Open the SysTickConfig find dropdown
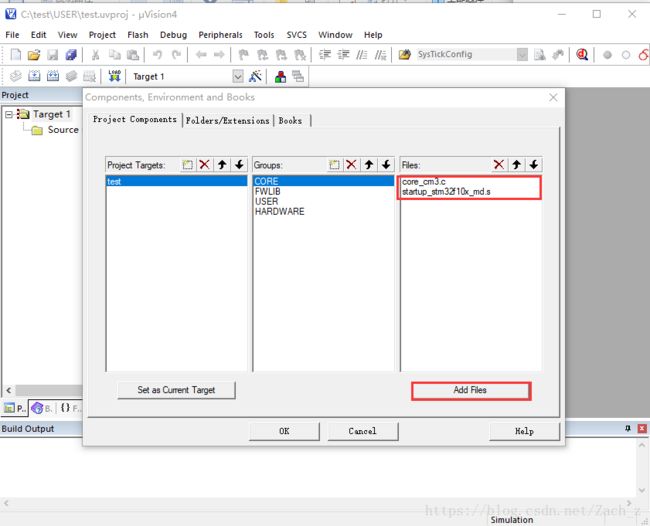The image size is (650, 526). [x=522, y=54]
